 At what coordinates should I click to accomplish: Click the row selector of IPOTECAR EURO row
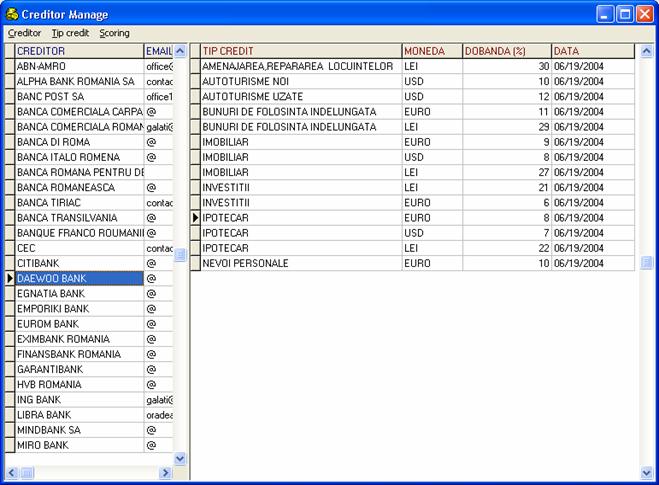[195, 218]
